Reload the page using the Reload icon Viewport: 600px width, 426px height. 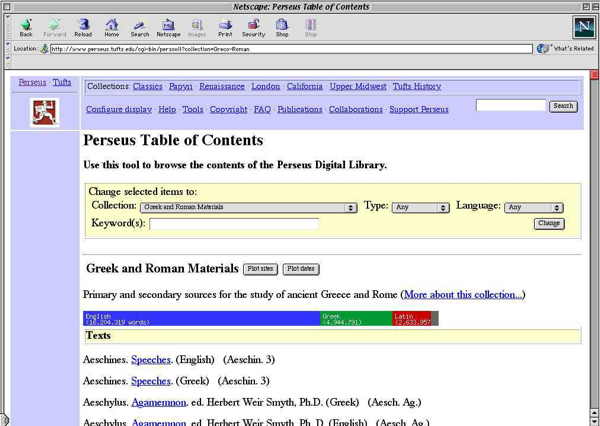tap(83, 27)
